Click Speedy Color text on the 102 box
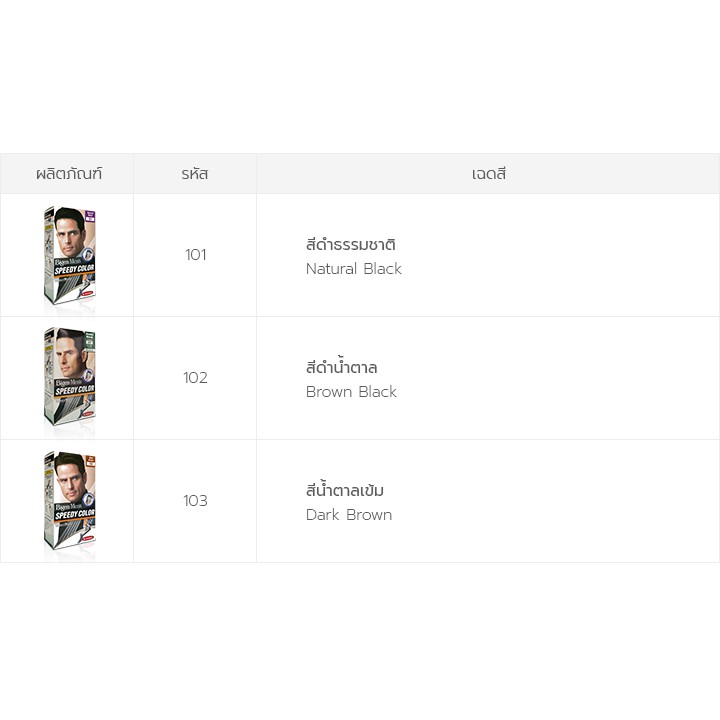 tap(75, 389)
